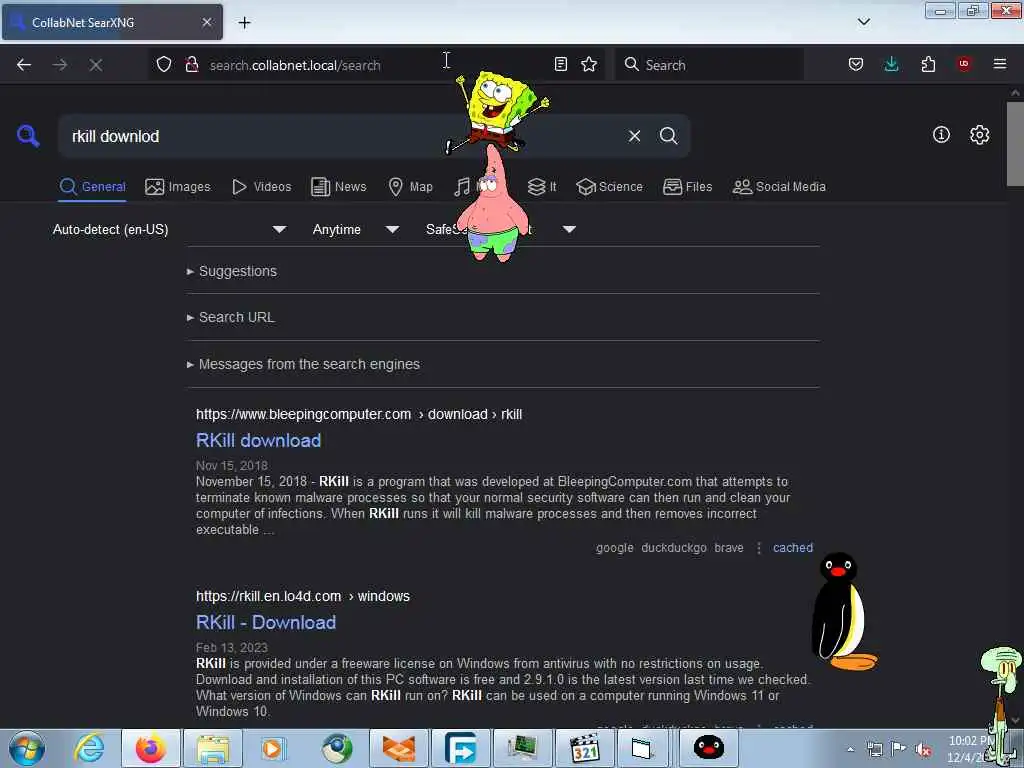Switch to IT category
1024x768 pixels.
tap(542, 187)
